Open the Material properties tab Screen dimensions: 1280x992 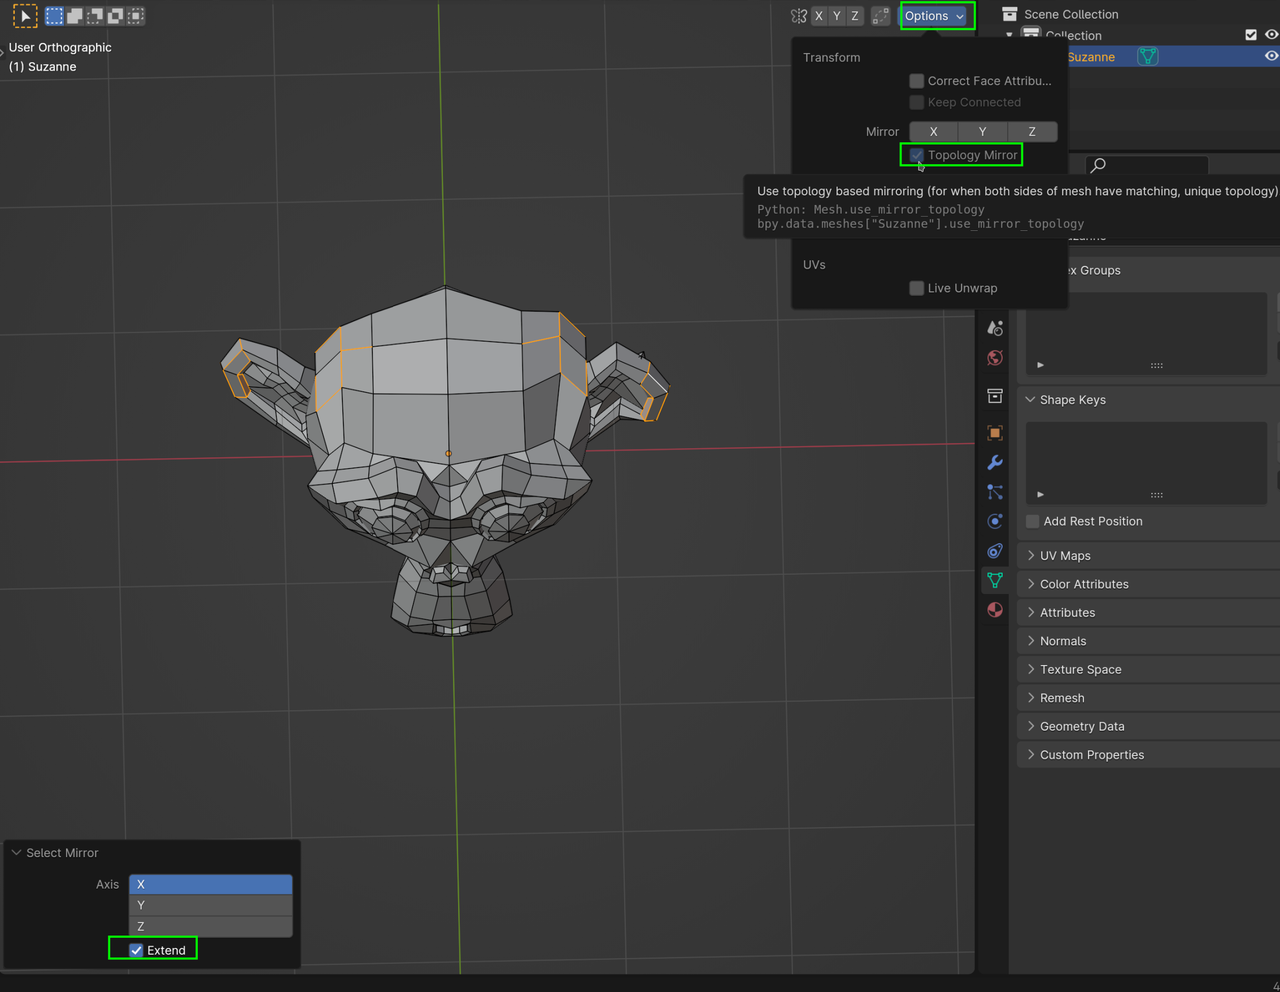pos(994,610)
